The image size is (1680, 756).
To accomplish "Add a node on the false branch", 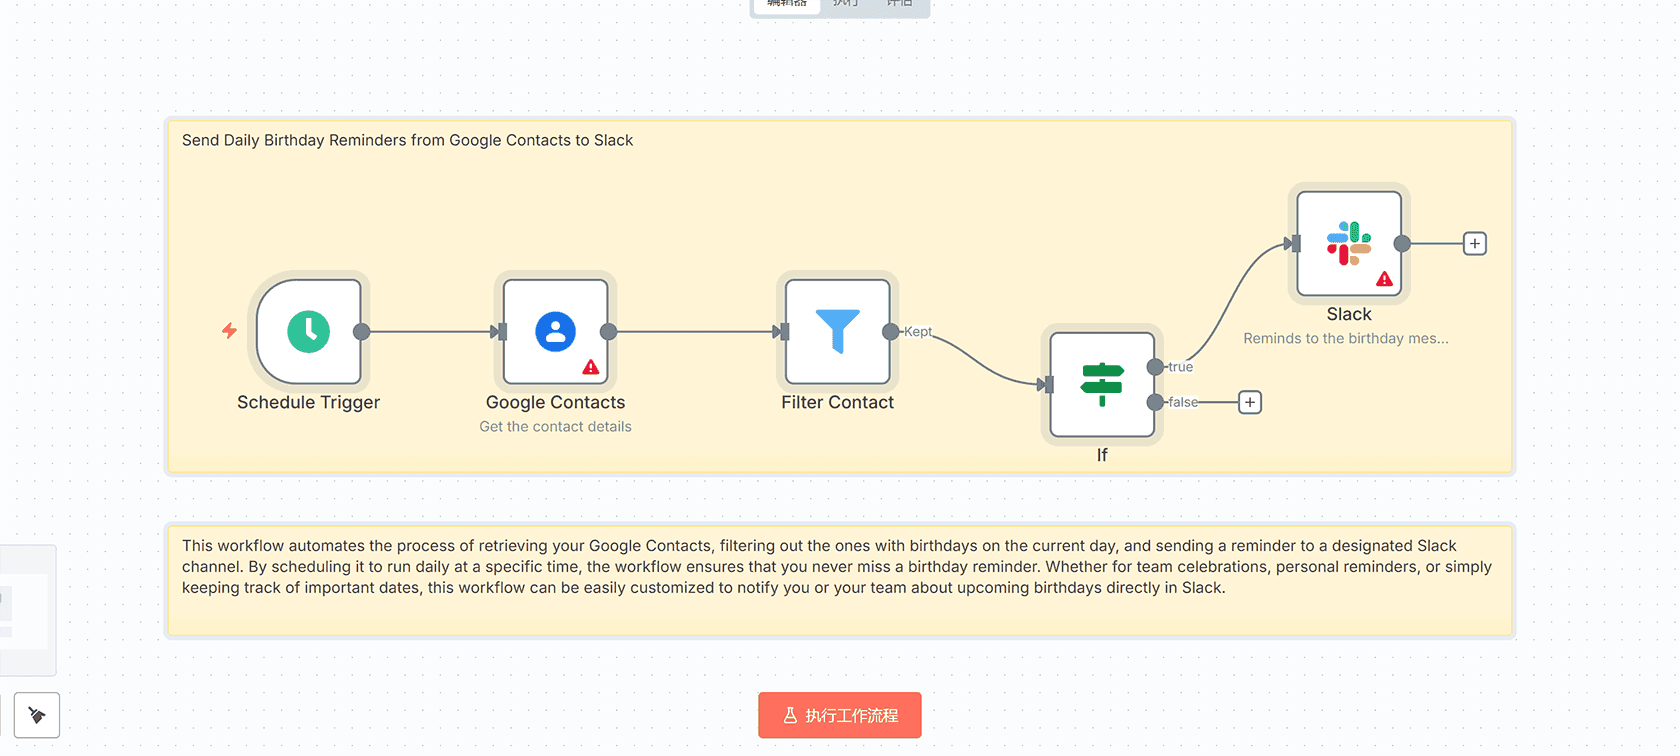I will click(1250, 402).
